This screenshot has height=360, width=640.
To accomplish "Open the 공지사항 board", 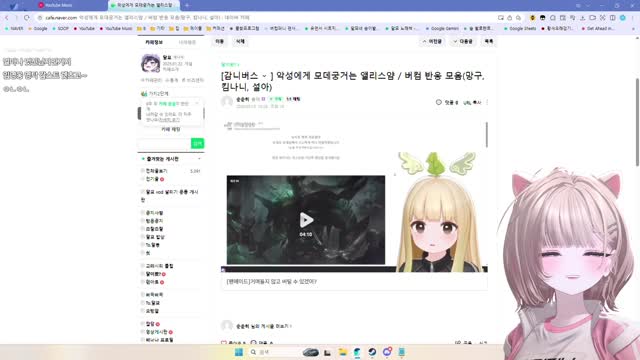I will coord(154,213).
